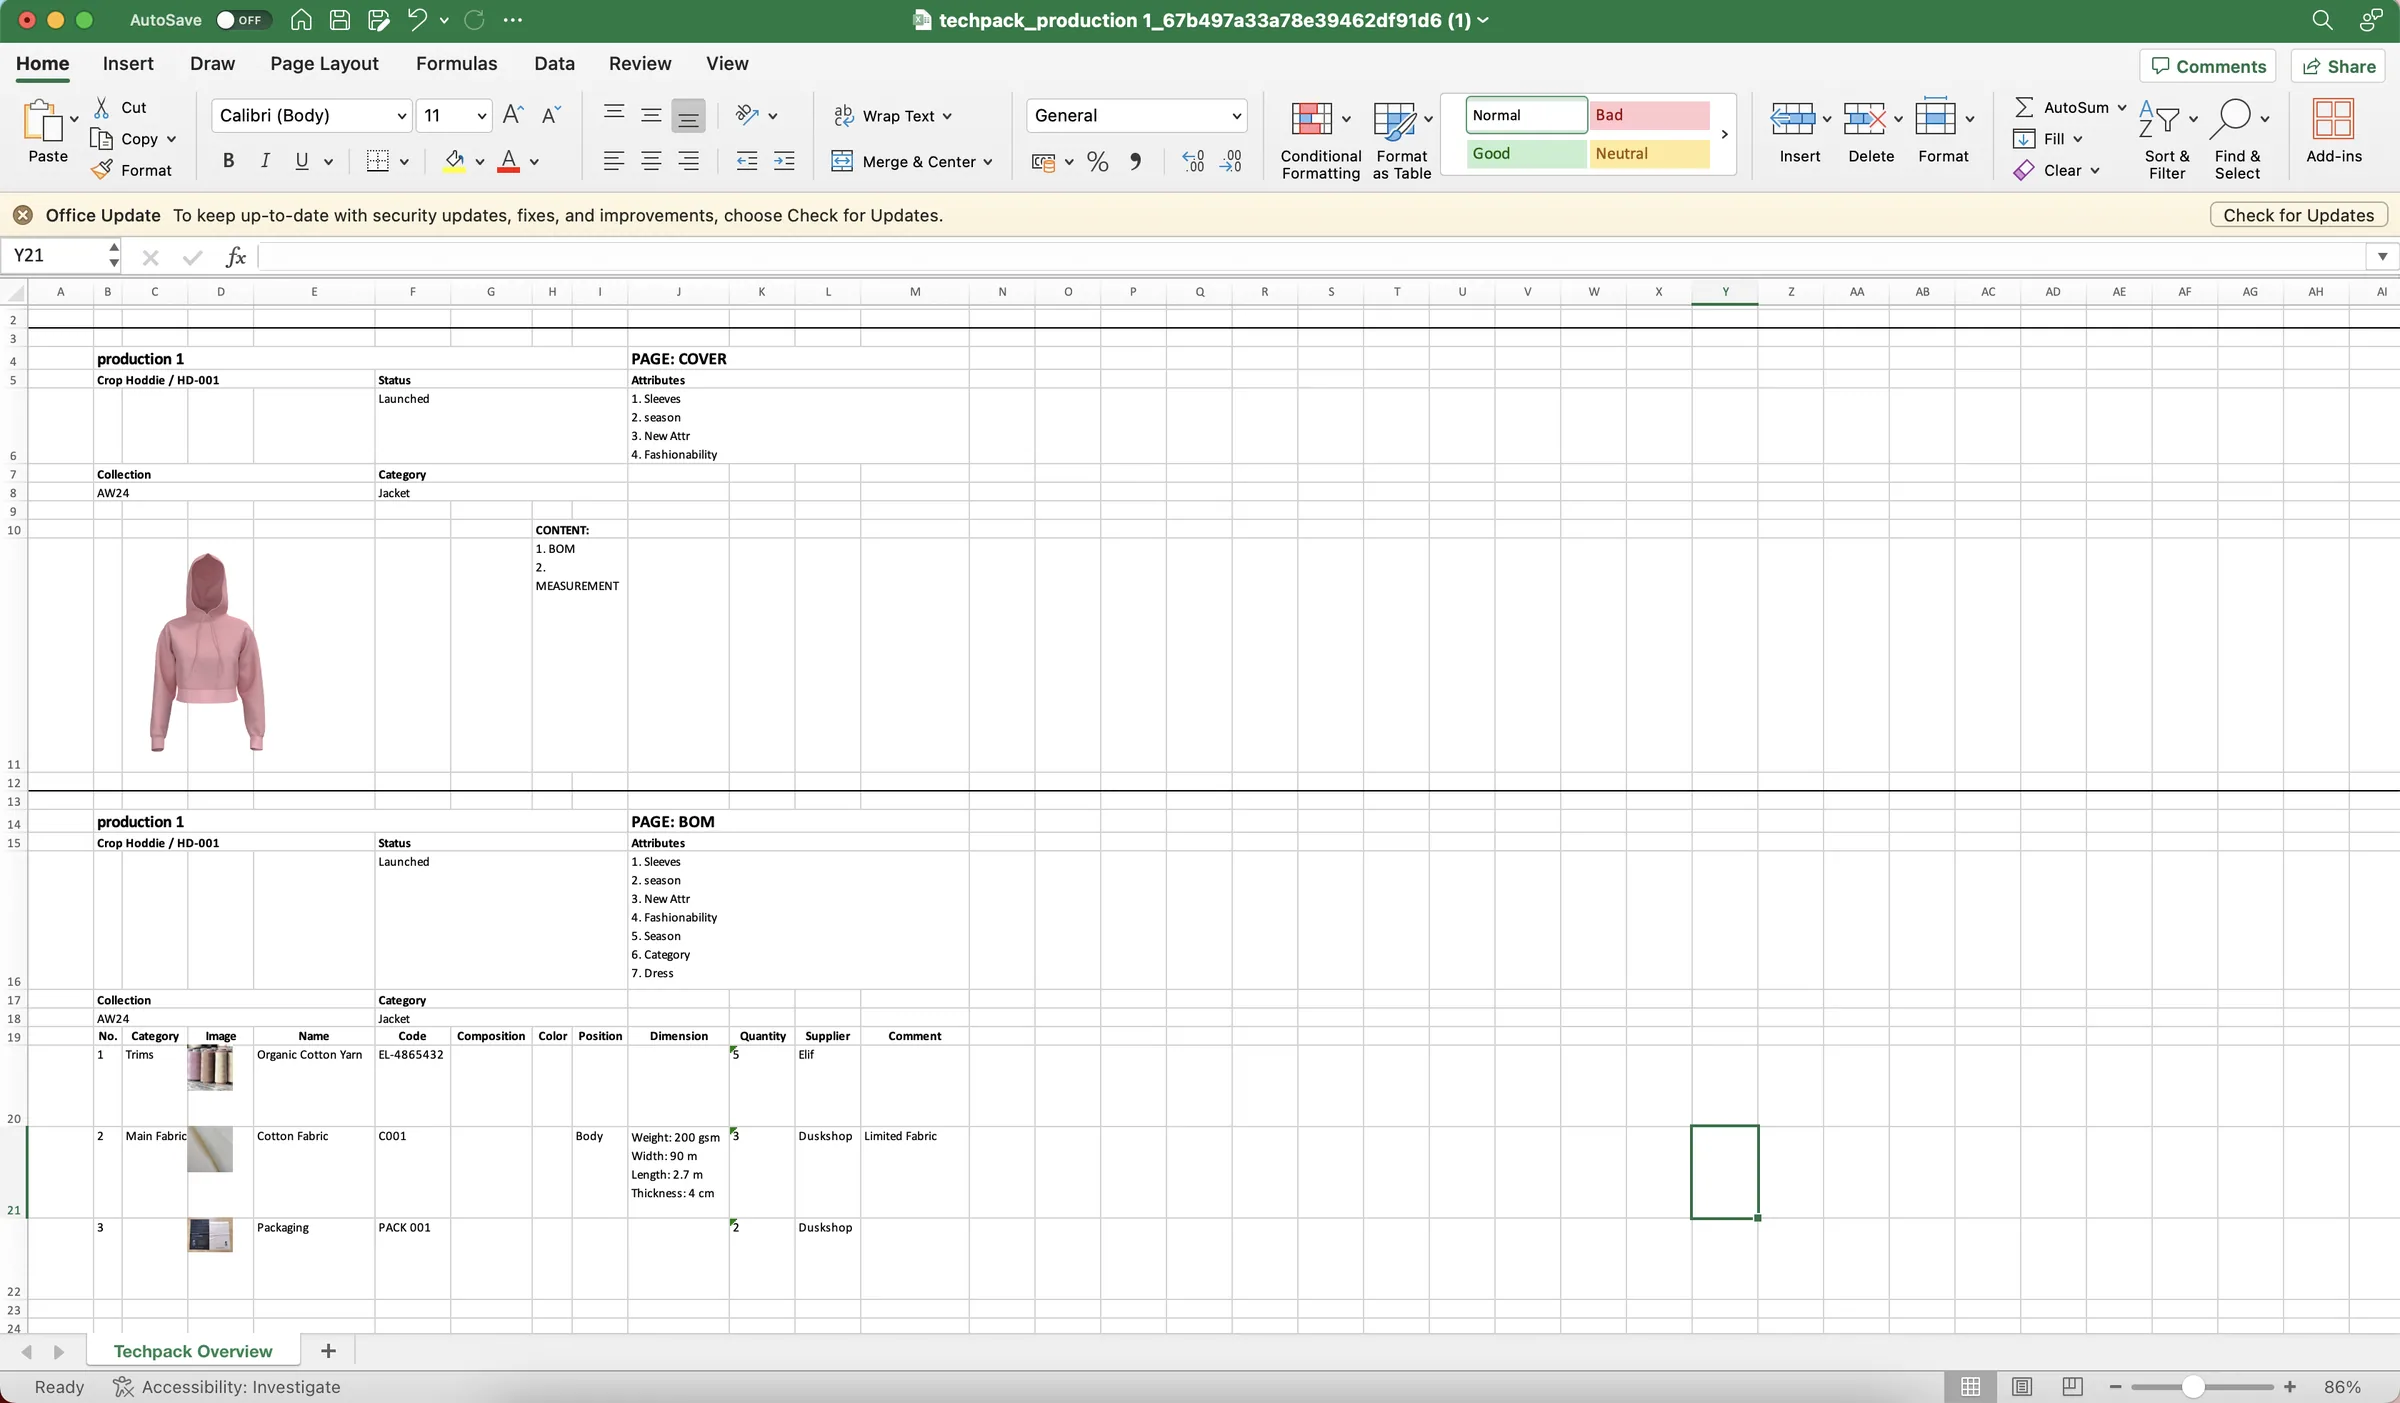Viewport: 2400px width, 1403px height.
Task: Expand the Wrap Text dropdown arrow
Action: [947, 116]
